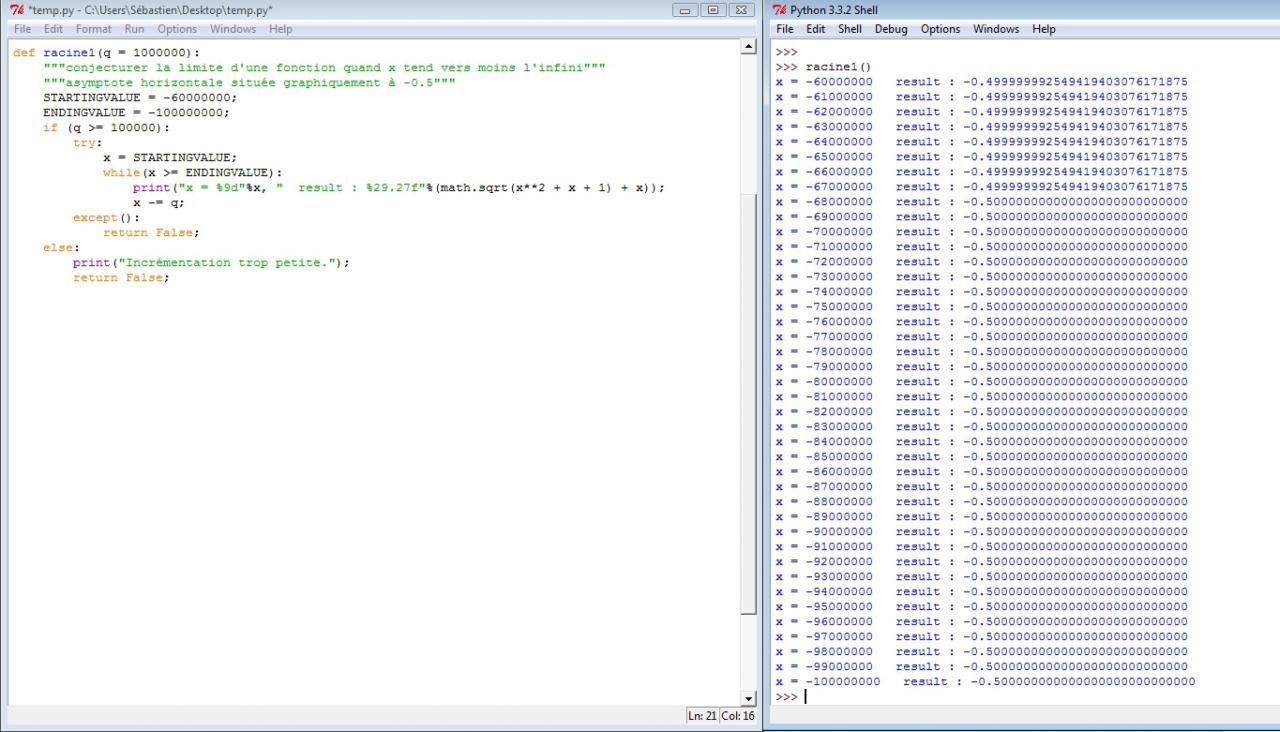Click the 'STARTINGVALUE = -60000000;' code line
This screenshot has width=1280, height=732.
(140, 97)
